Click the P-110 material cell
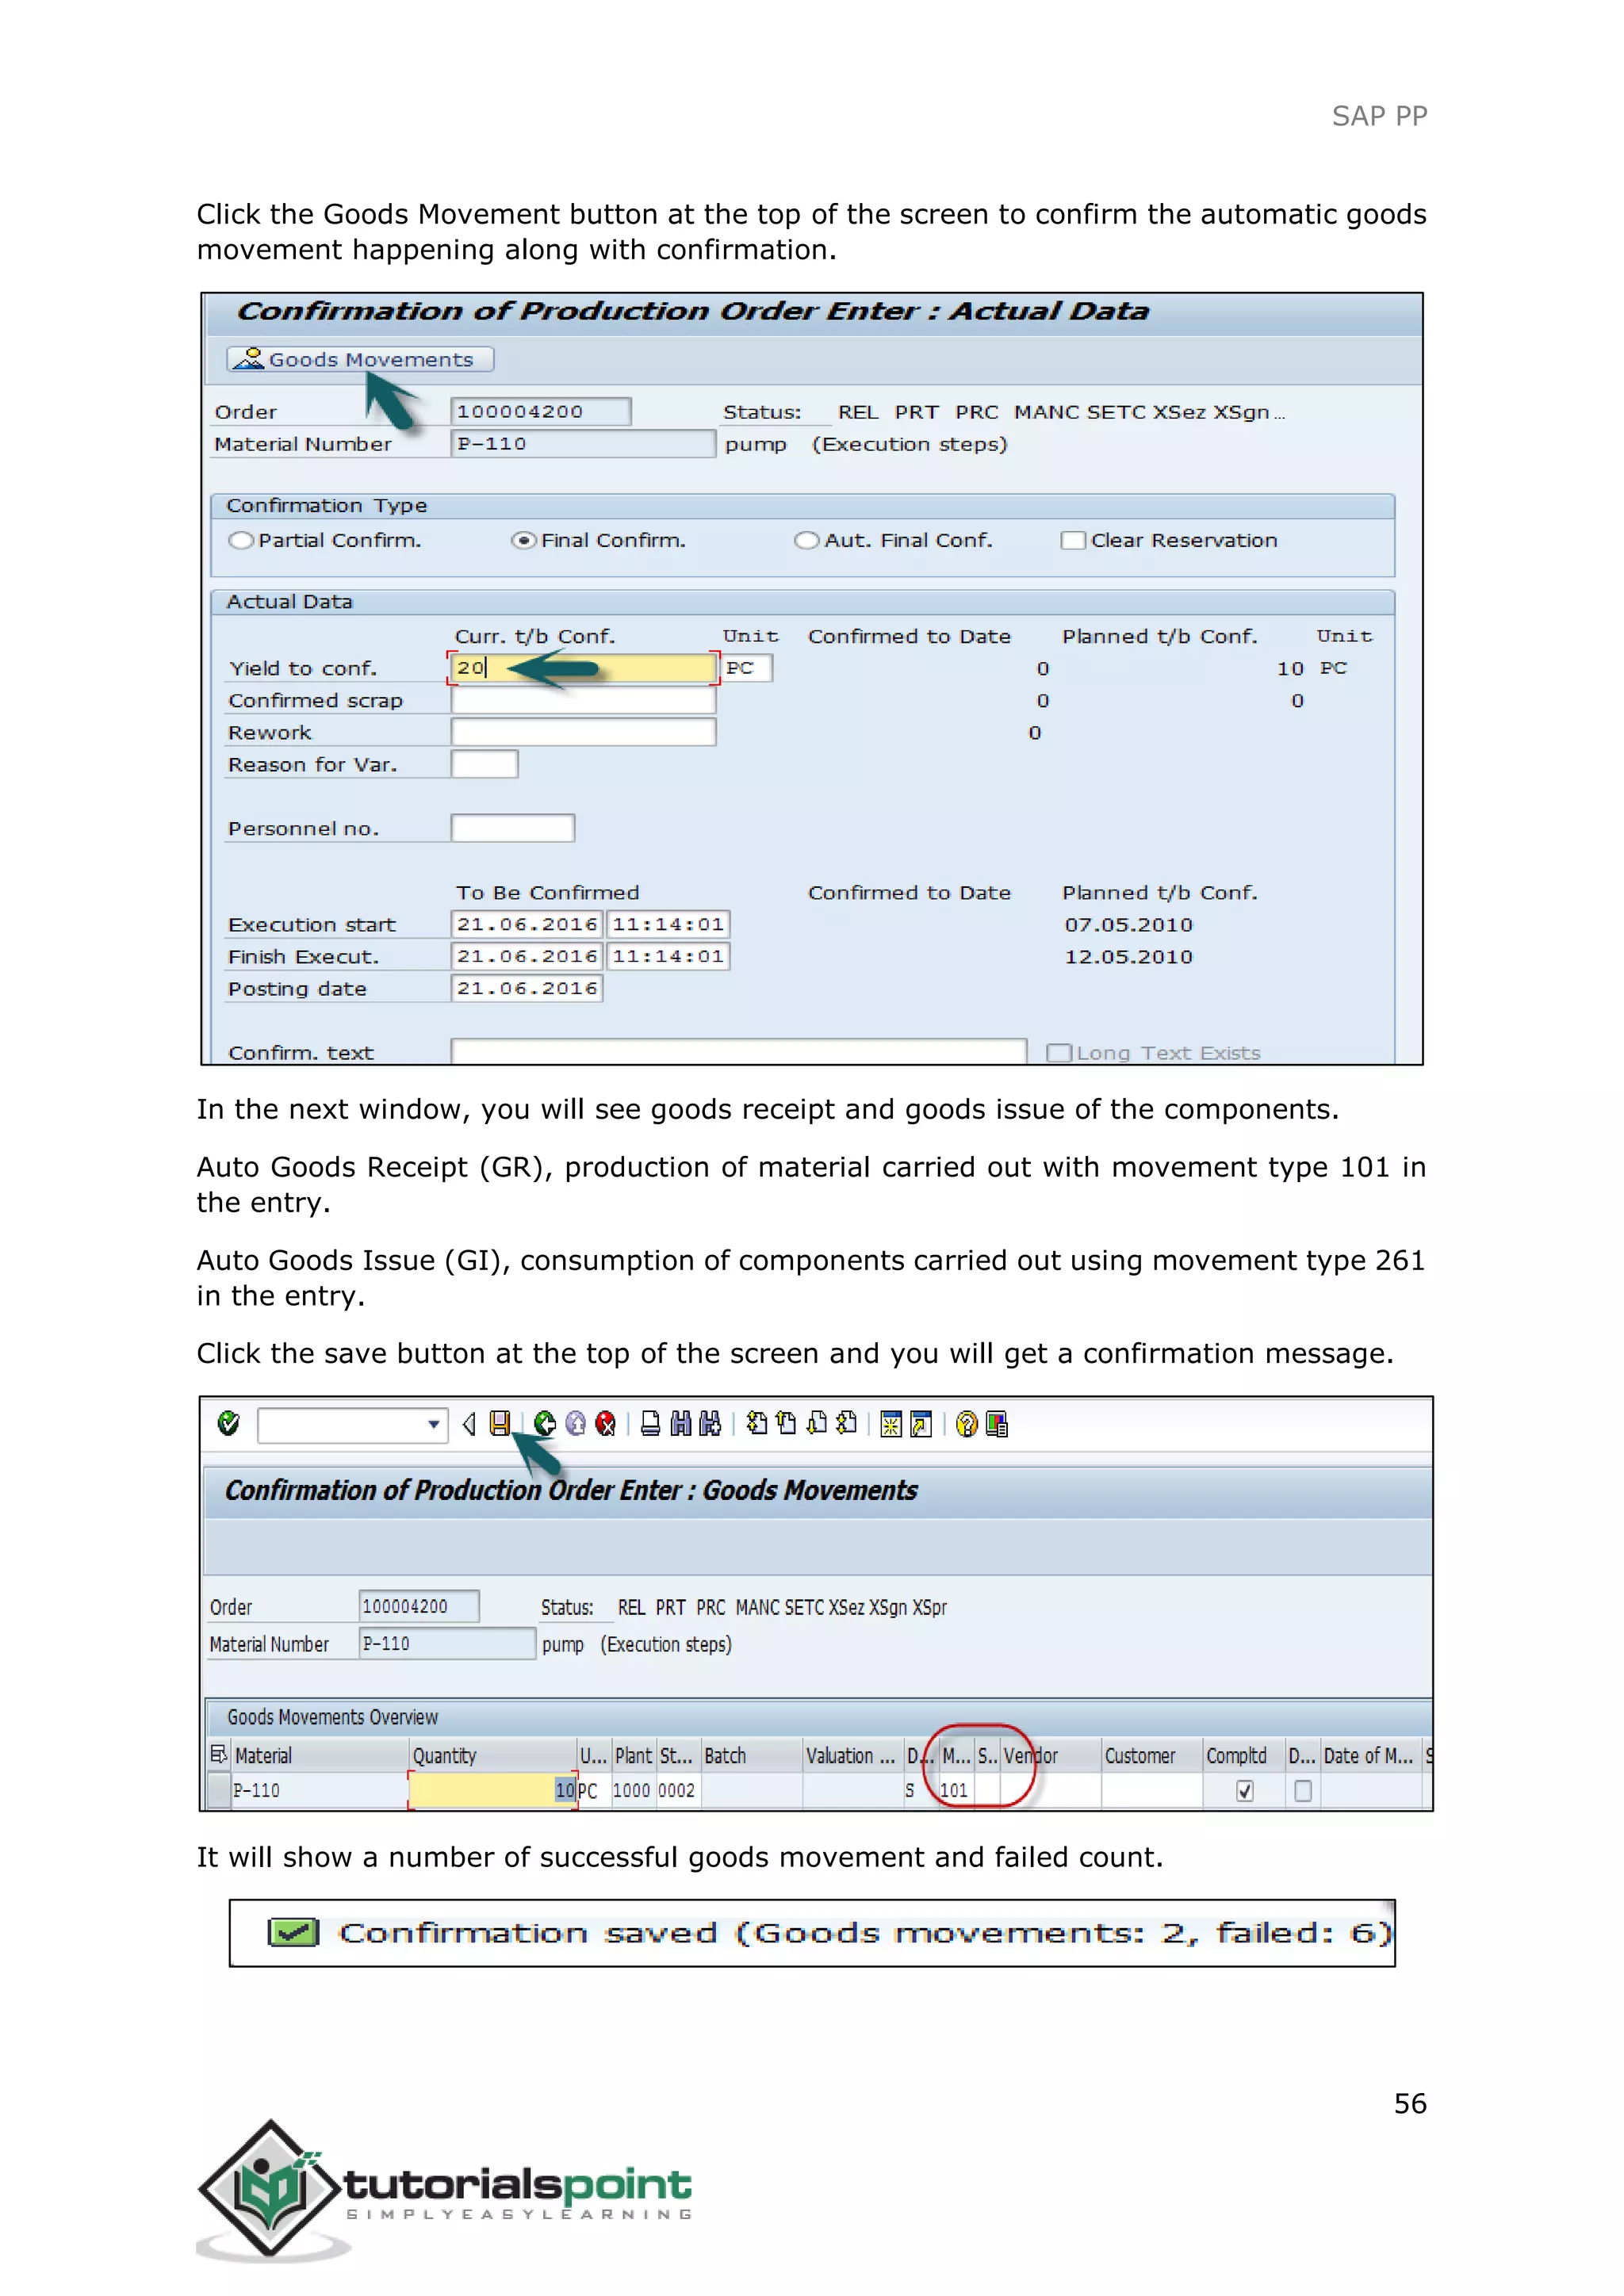This screenshot has height=2296, width=1624. [x=320, y=1790]
